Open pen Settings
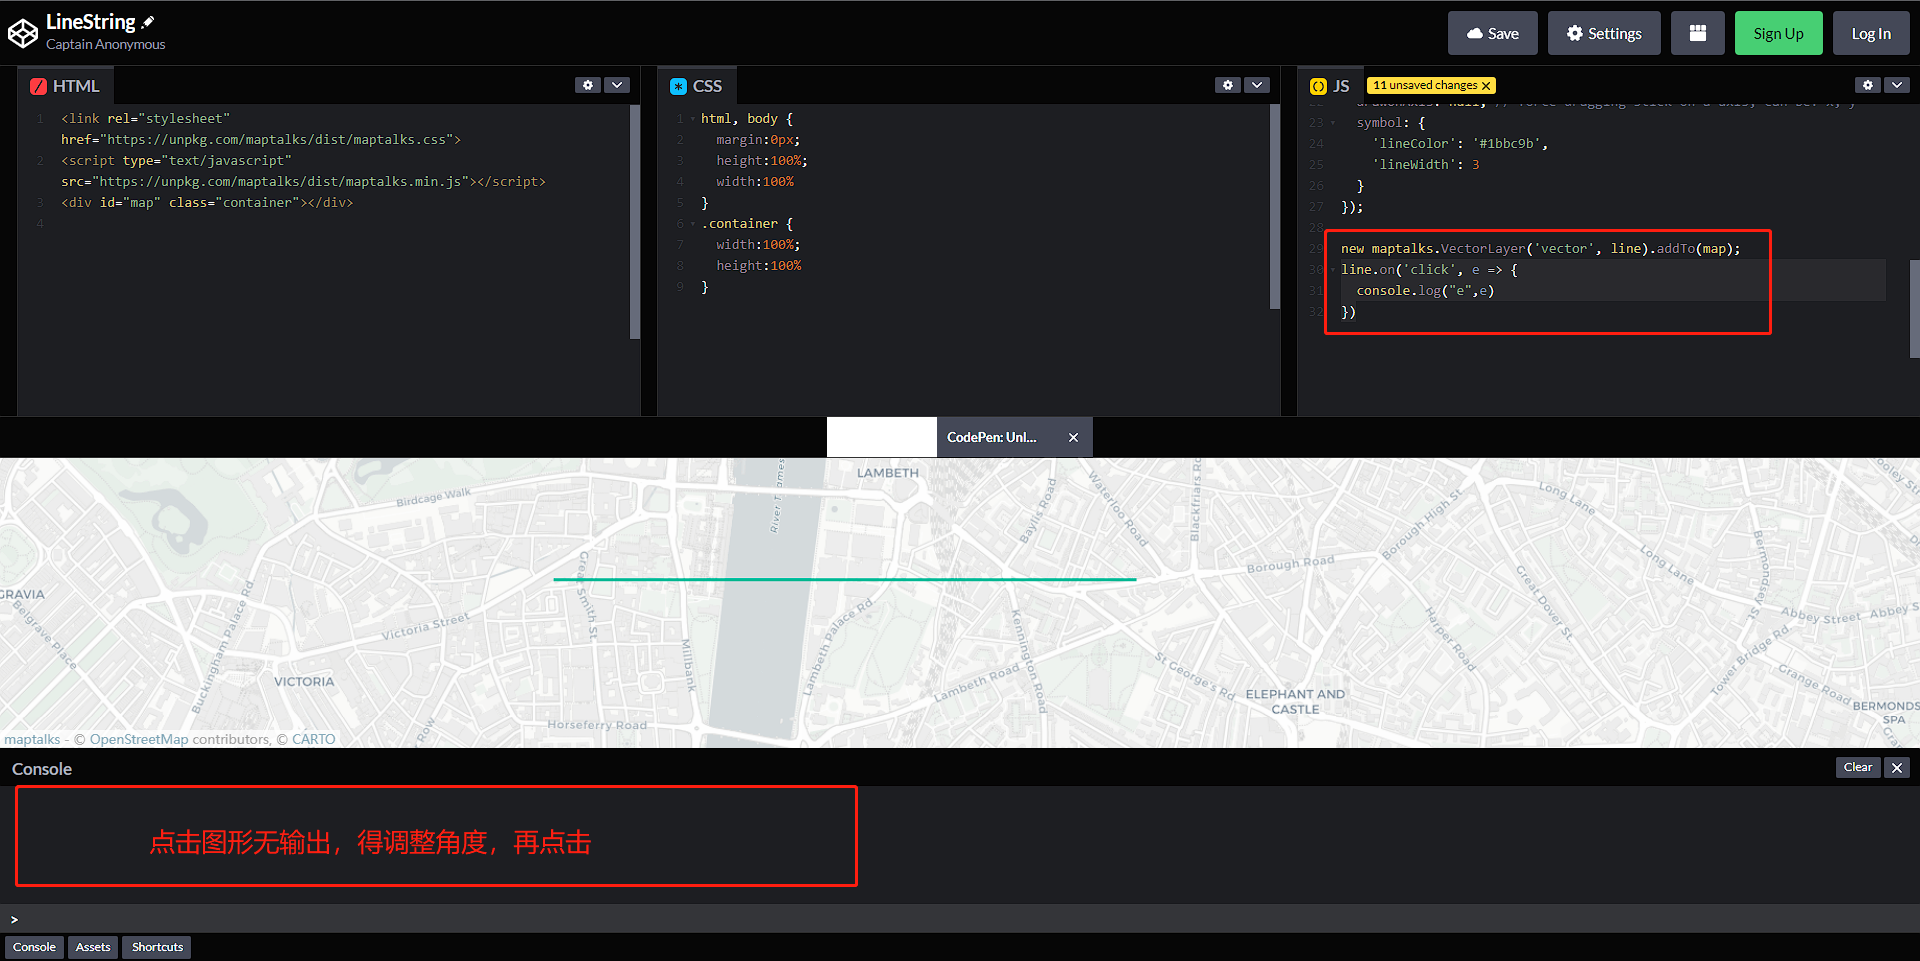The height and width of the screenshot is (961, 1920). tap(1604, 34)
